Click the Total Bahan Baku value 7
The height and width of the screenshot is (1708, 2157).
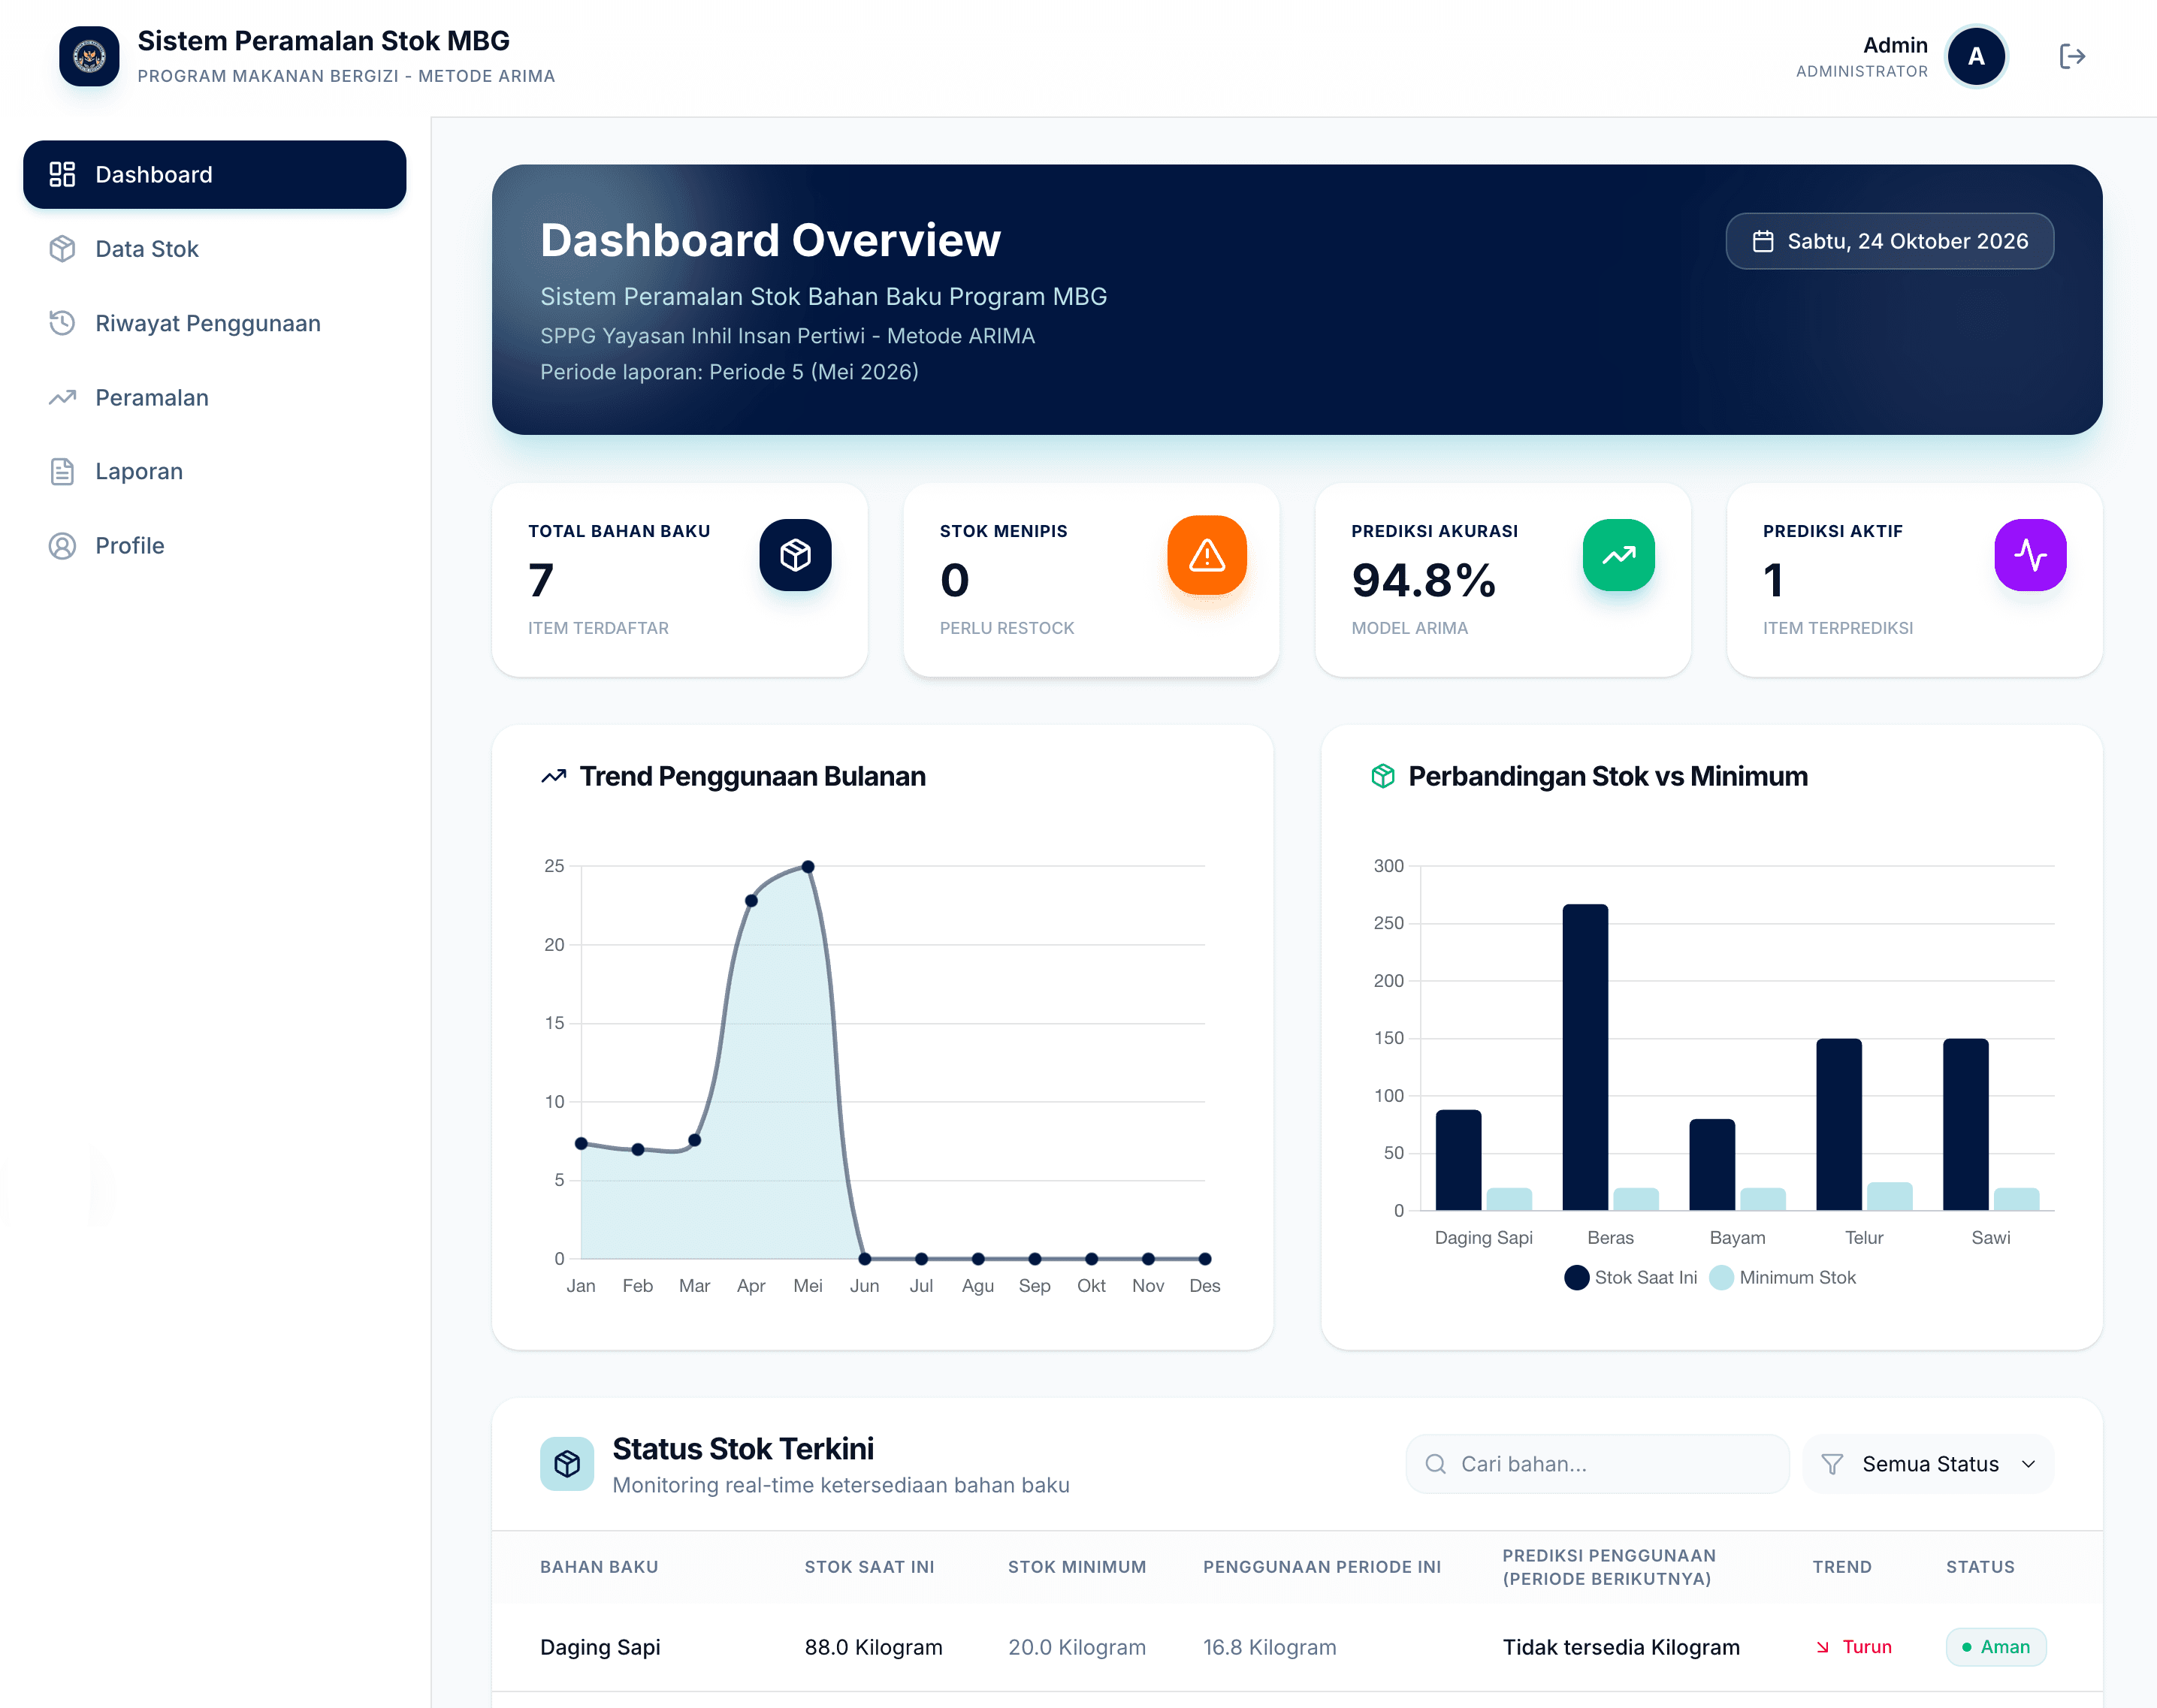tap(541, 580)
